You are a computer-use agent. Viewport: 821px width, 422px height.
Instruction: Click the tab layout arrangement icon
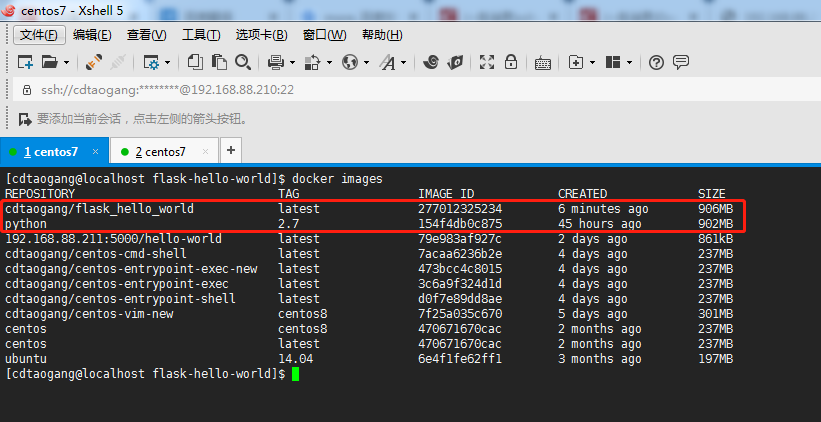613,63
